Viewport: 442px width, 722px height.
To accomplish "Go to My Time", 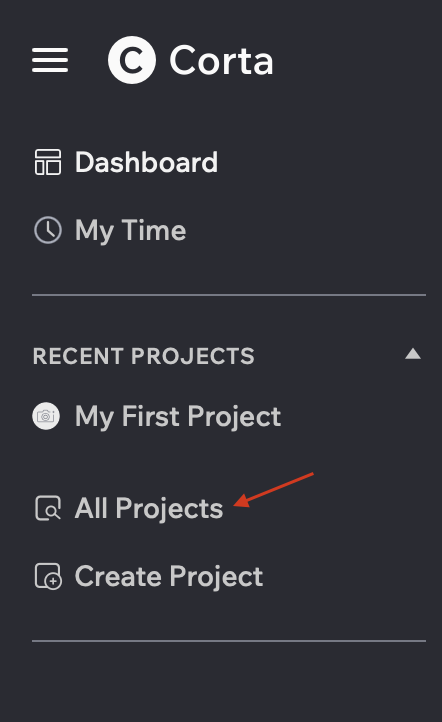I will [x=131, y=230].
